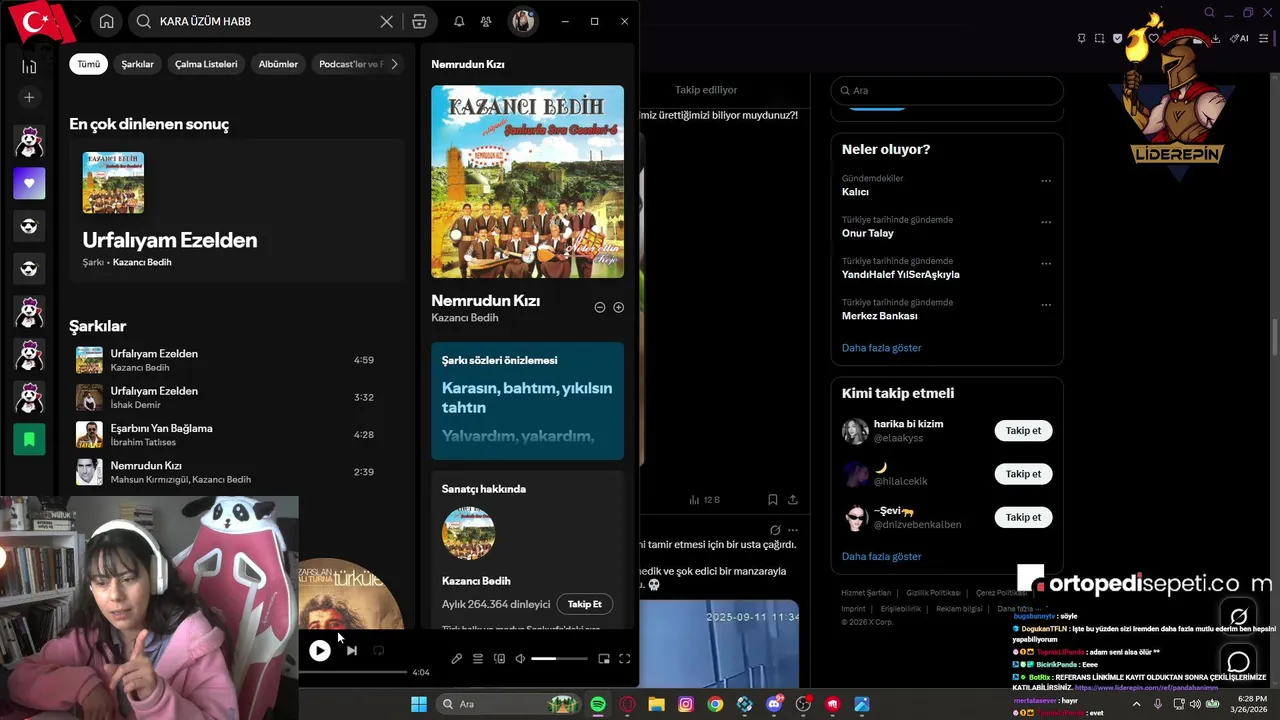The height and width of the screenshot is (720, 1280).
Task: Open options for Kalıcı trend
Action: click(x=1046, y=181)
